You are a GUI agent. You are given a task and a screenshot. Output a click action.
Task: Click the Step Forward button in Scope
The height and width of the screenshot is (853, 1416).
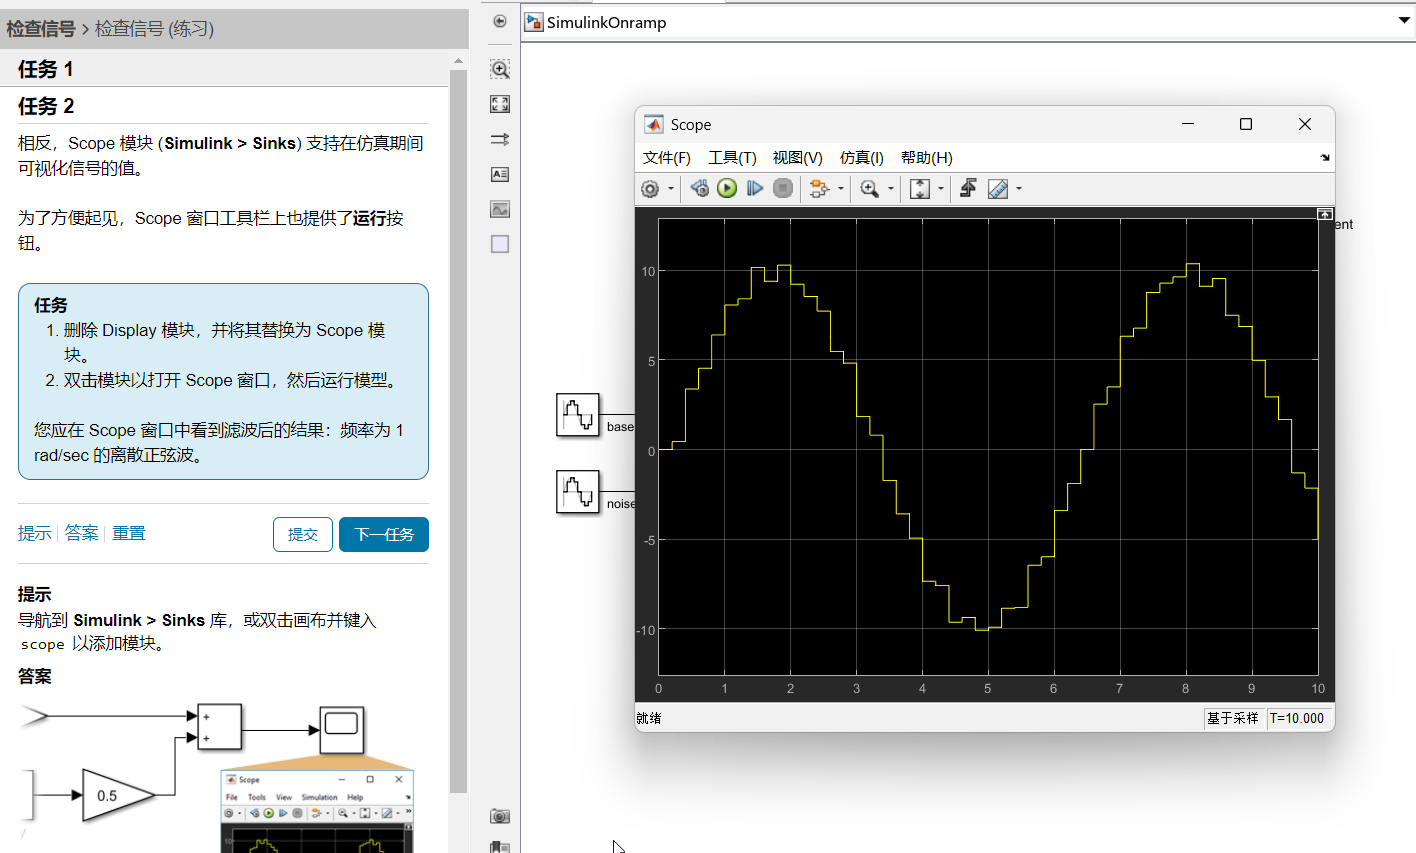pos(755,188)
